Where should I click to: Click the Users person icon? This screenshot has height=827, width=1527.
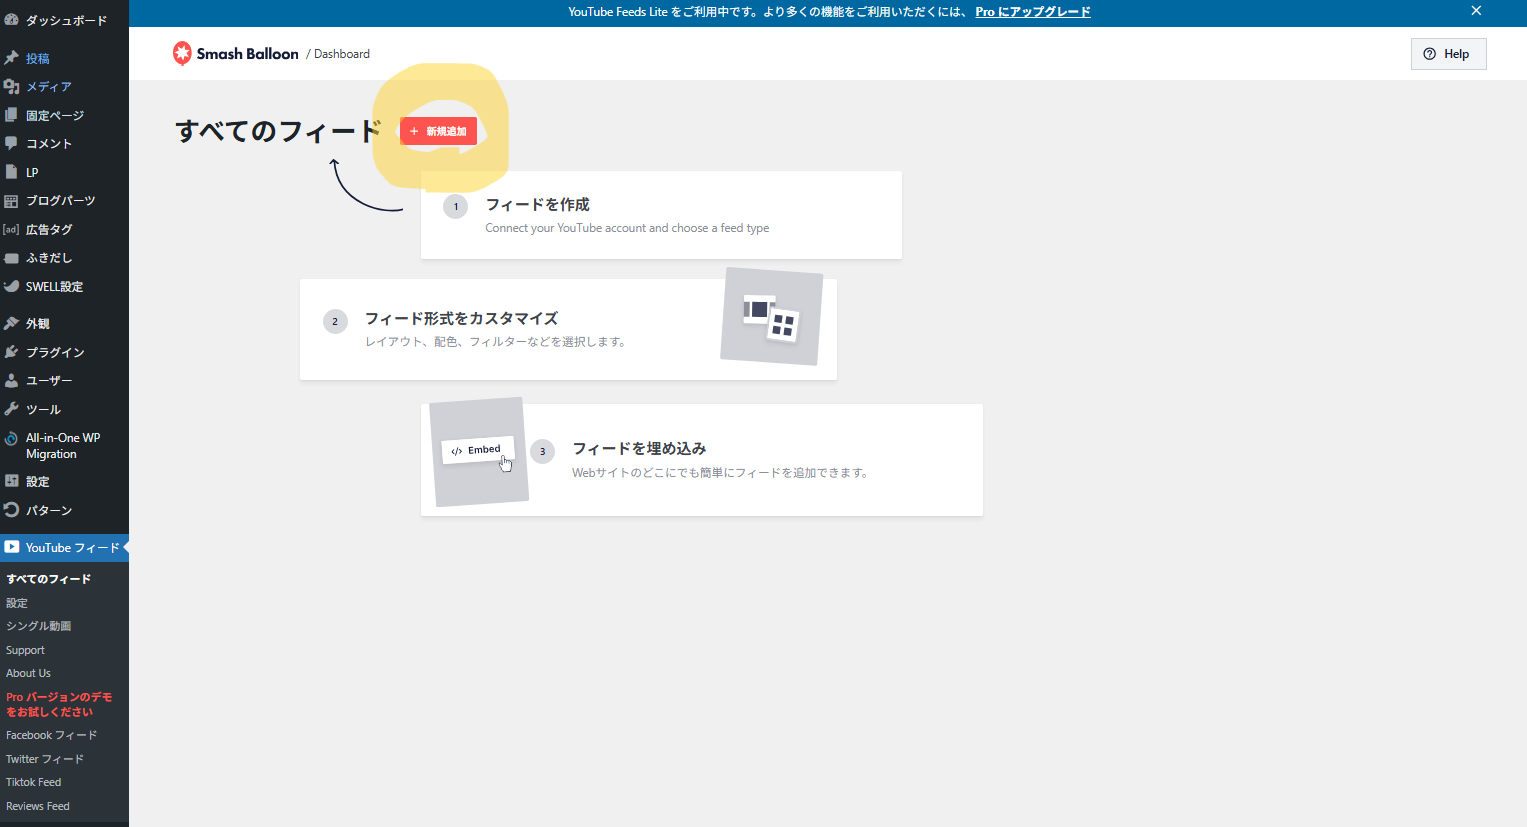click(x=12, y=380)
